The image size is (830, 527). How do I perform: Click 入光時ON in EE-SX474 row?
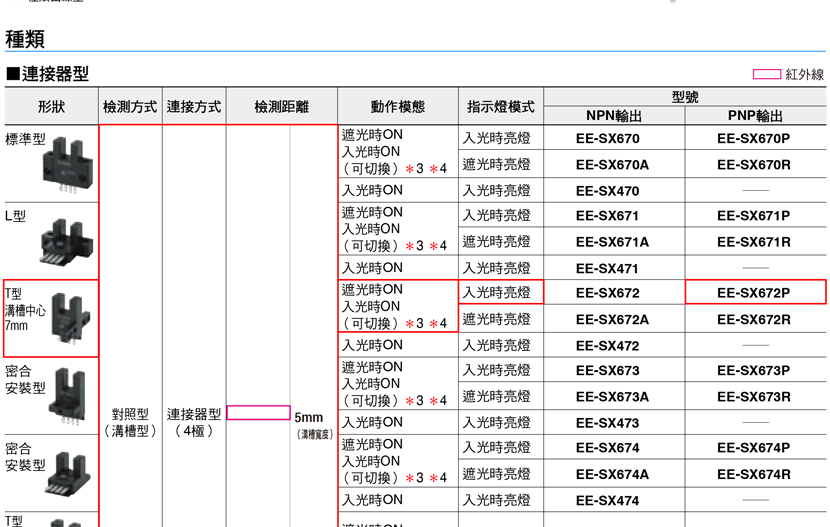(372, 500)
